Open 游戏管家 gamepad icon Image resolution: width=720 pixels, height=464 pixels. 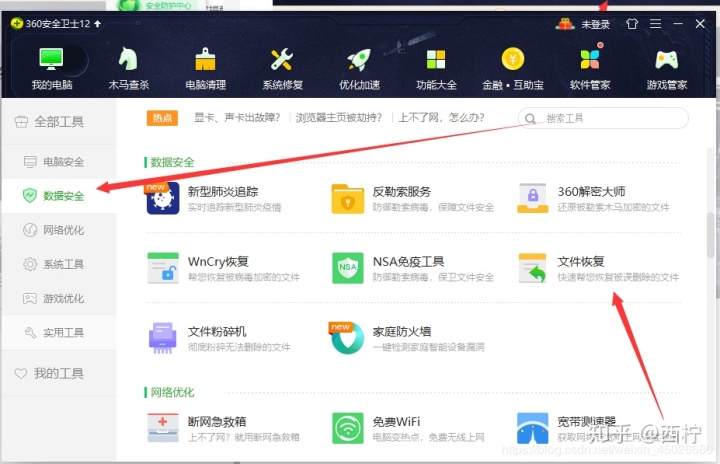click(x=666, y=59)
